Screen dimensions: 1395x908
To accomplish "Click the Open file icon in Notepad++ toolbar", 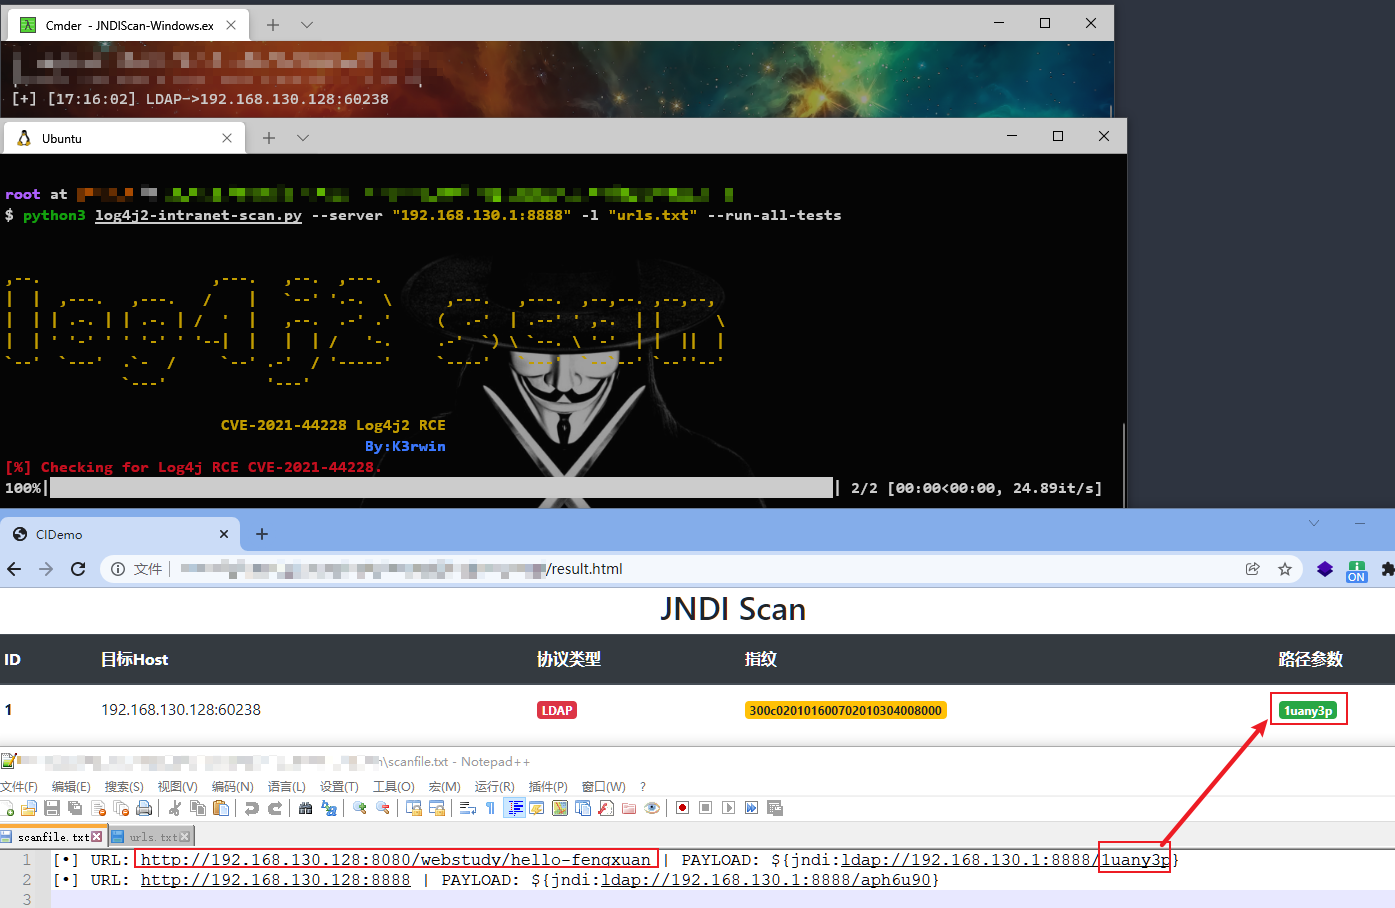I will pyautogui.click(x=29, y=808).
